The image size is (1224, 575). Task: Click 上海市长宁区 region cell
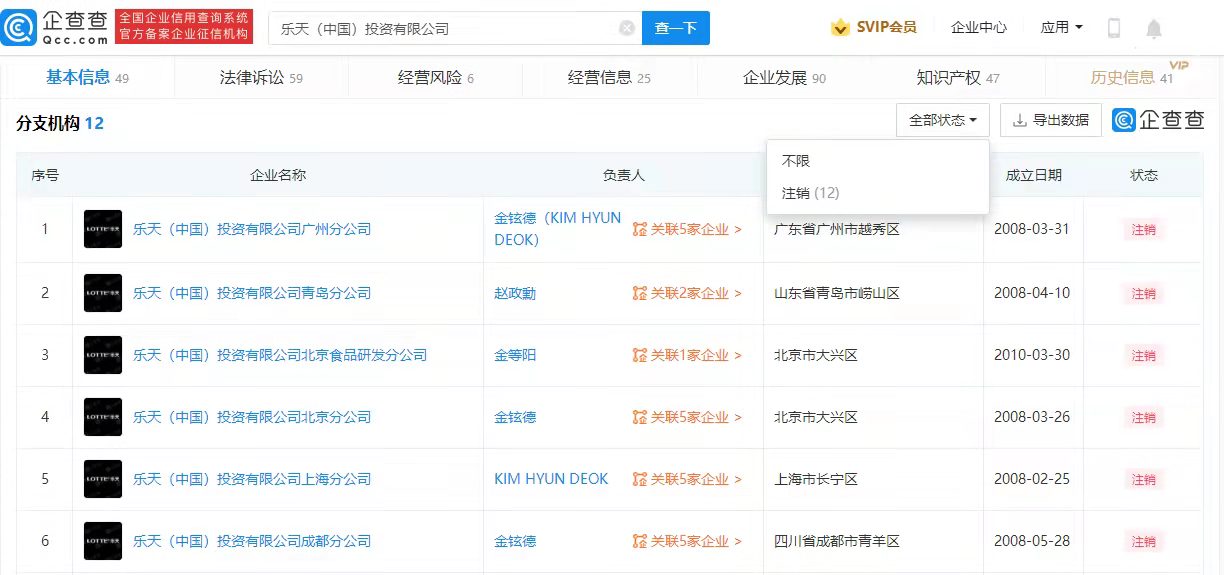pyautogui.click(x=816, y=479)
